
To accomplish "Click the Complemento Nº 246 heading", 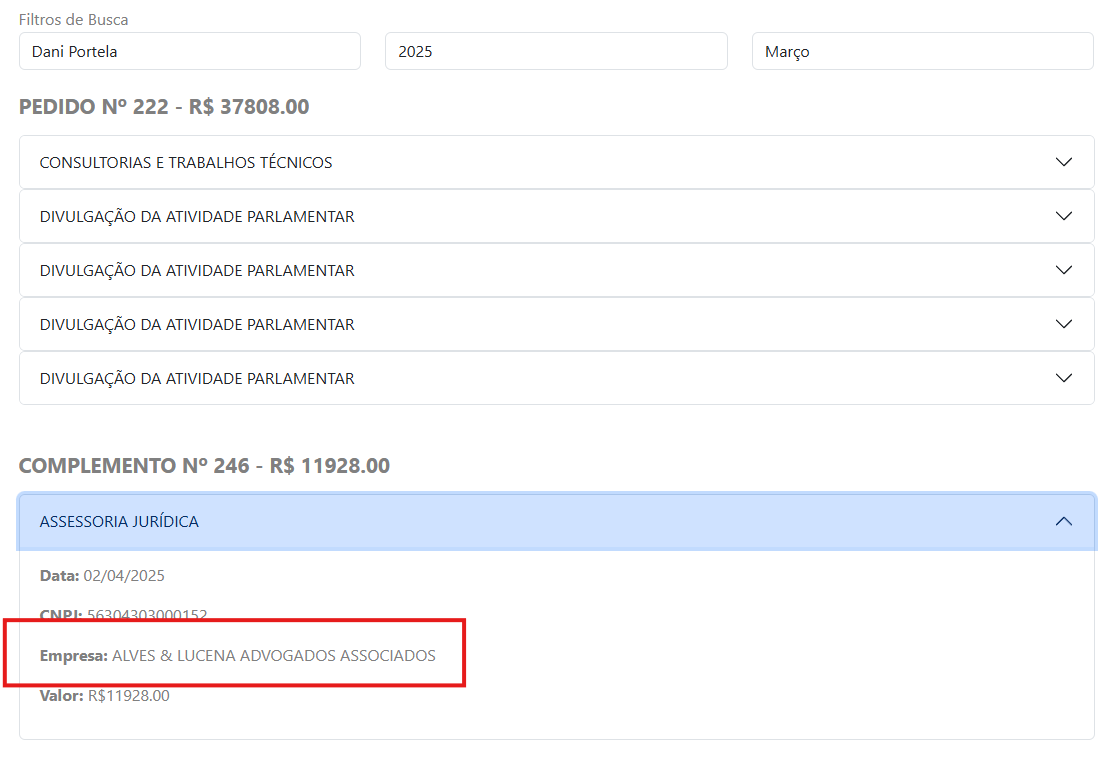I will click(204, 465).
